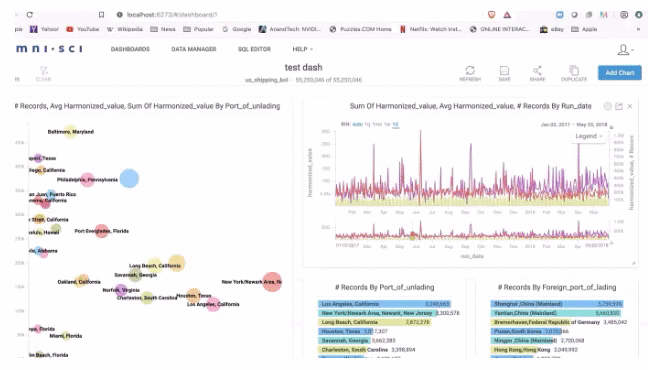Open the HELP dropdown menu
Viewport: 648px width, 370px height.
(x=303, y=49)
